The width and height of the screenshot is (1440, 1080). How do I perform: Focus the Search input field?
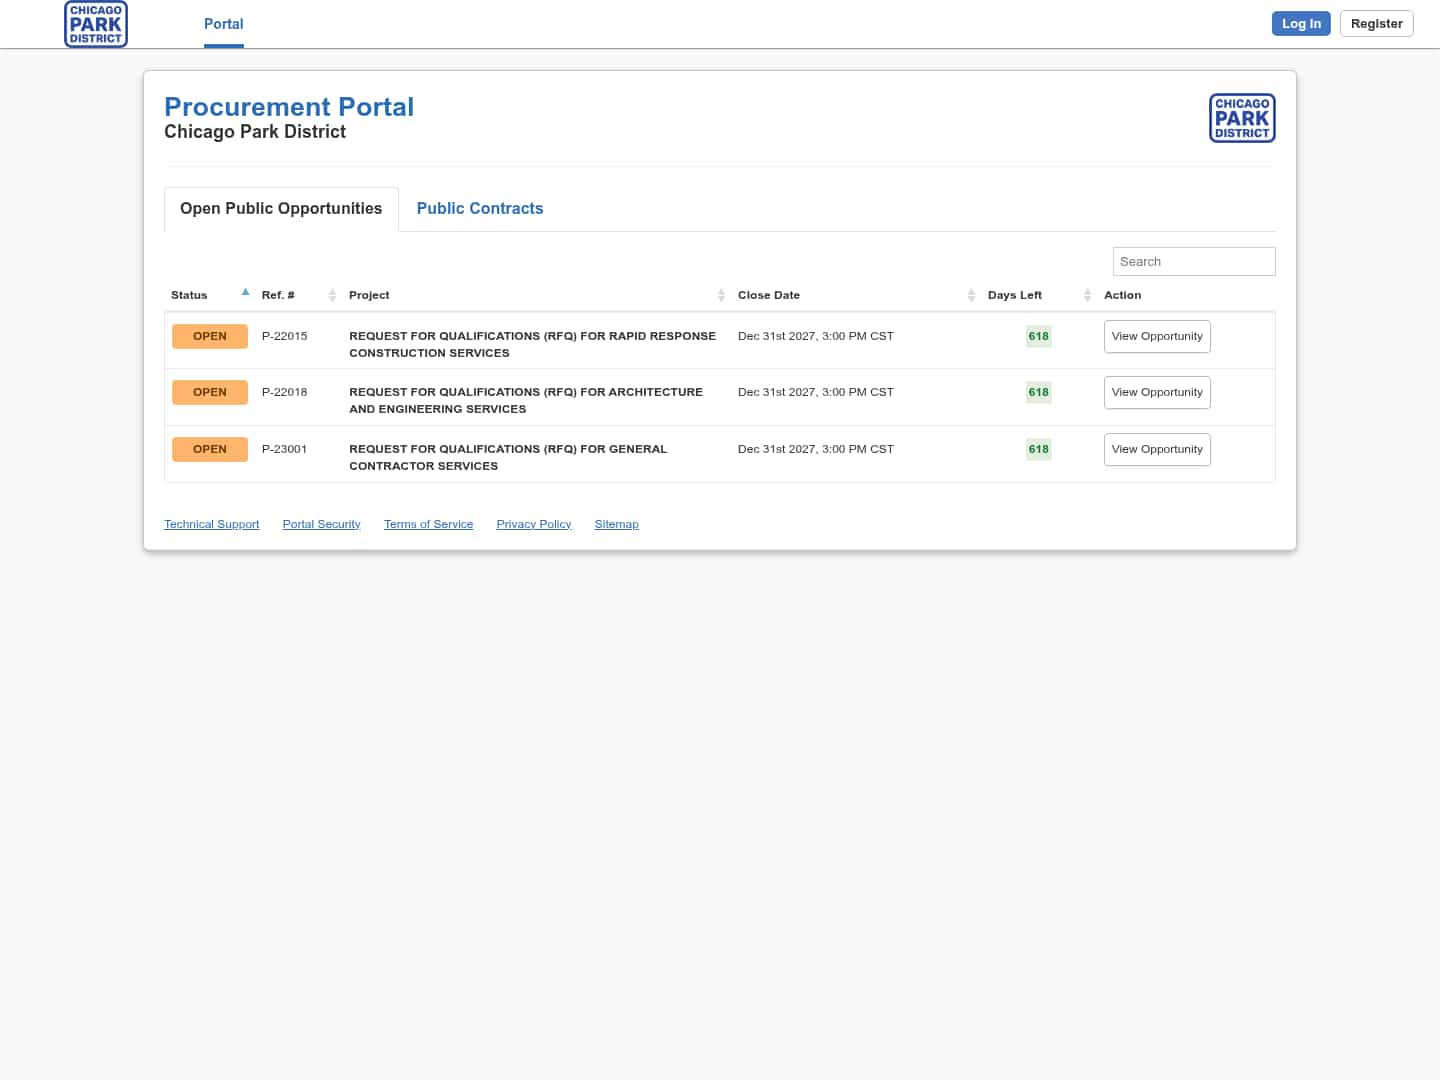tap(1194, 261)
